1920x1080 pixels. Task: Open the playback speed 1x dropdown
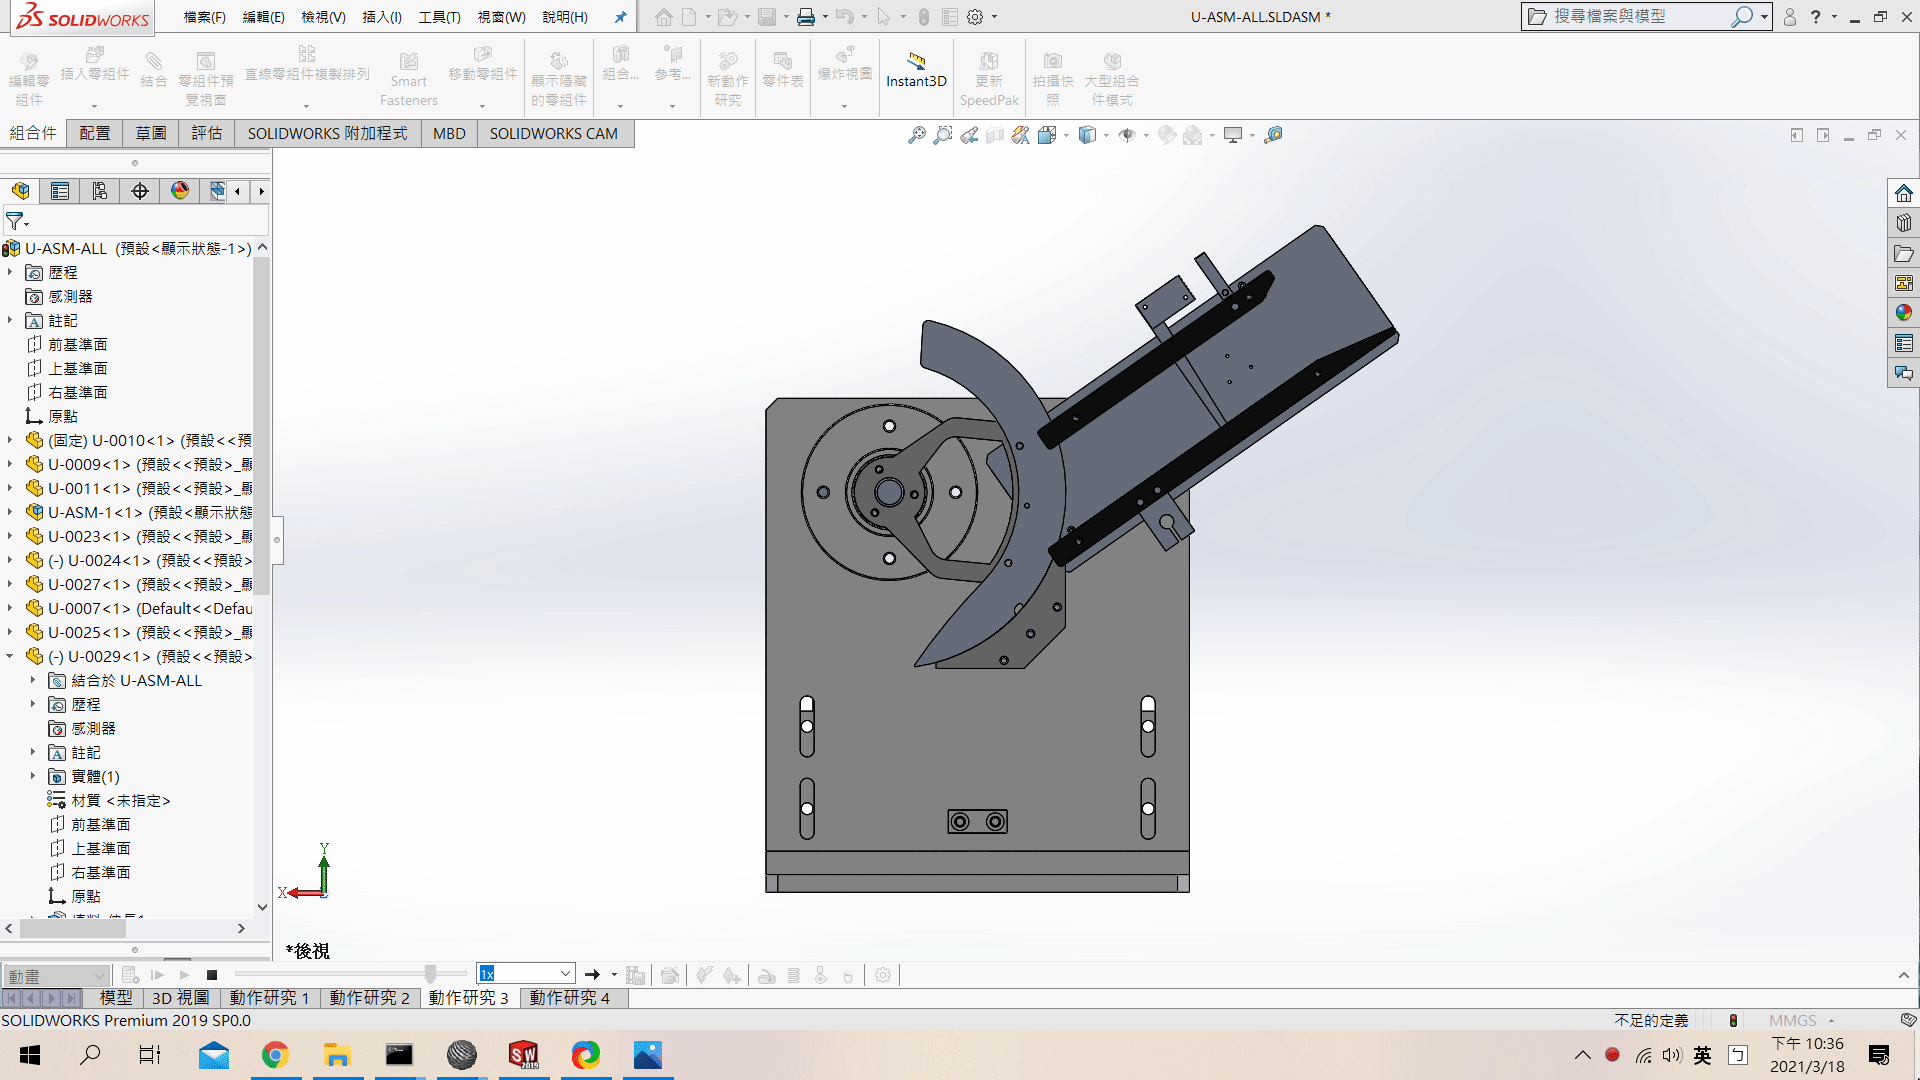coord(565,974)
